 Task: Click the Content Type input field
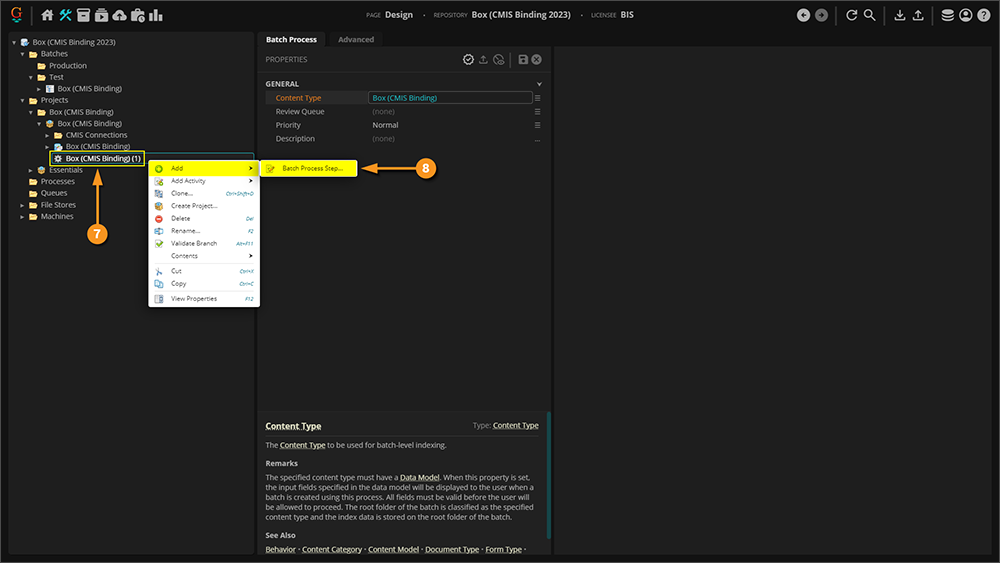(x=449, y=98)
